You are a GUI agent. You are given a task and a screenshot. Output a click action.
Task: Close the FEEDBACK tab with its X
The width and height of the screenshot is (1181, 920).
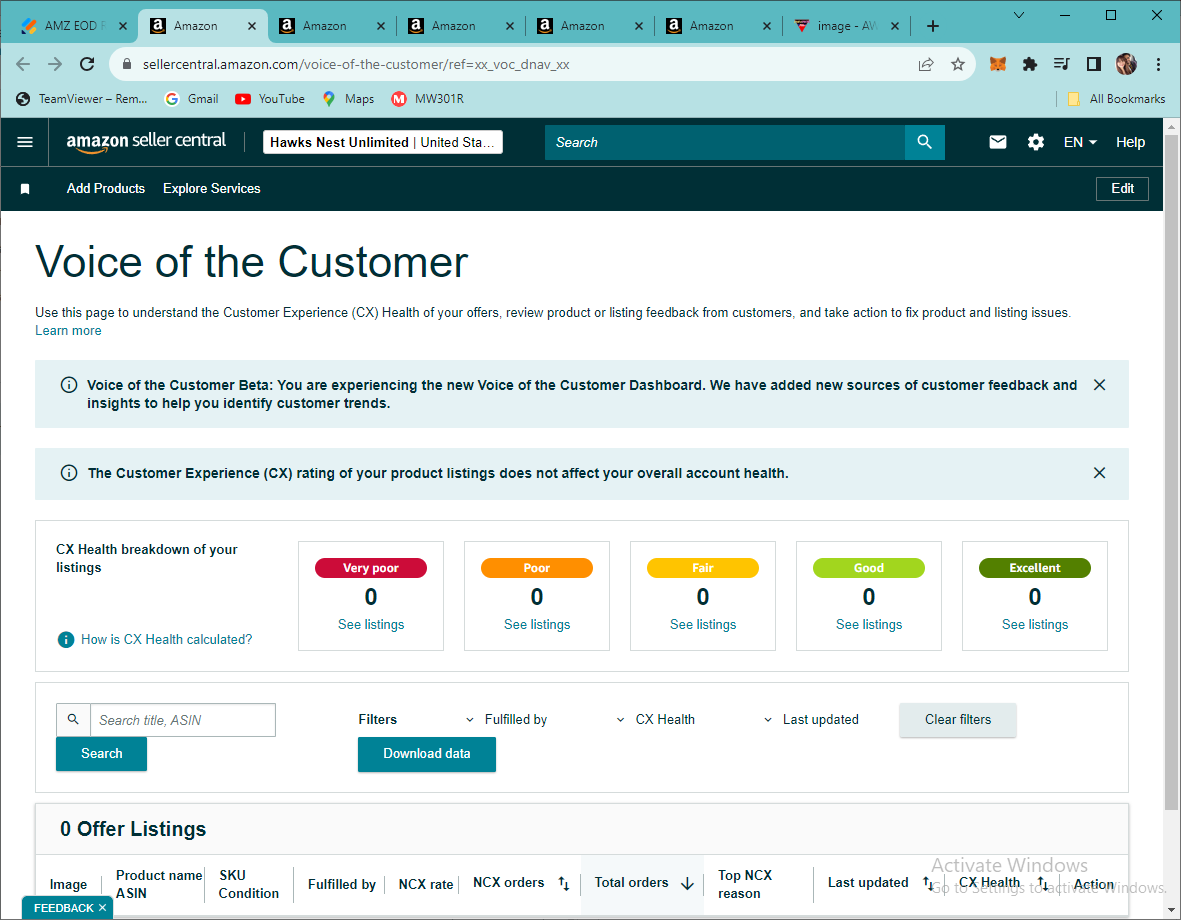click(102, 908)
